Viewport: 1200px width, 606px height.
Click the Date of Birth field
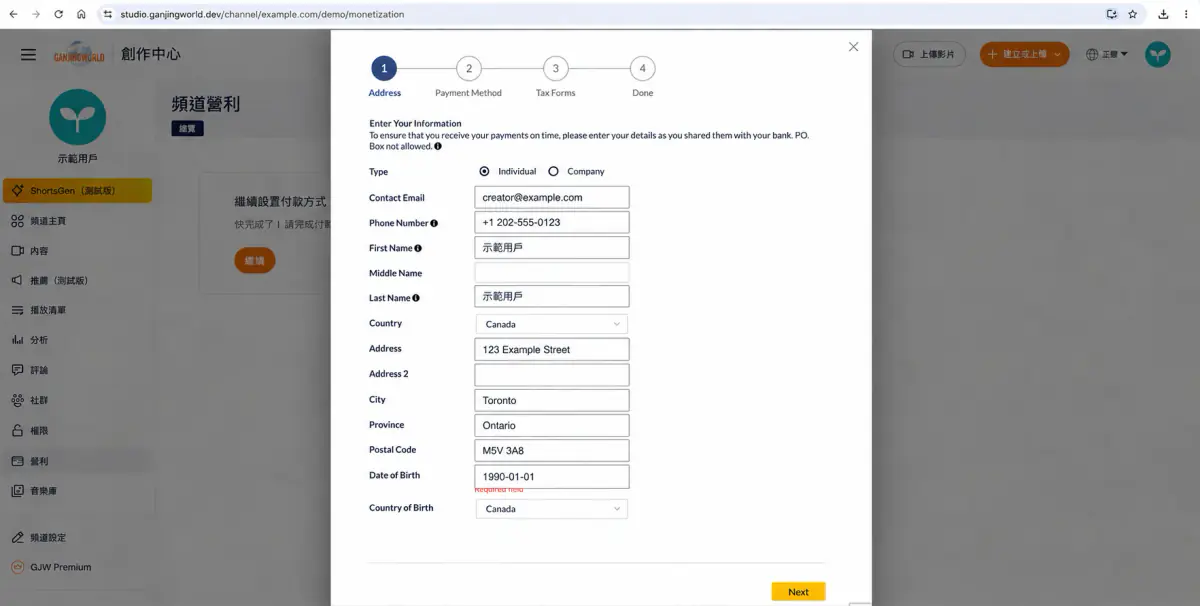click(x=552, y=477)
